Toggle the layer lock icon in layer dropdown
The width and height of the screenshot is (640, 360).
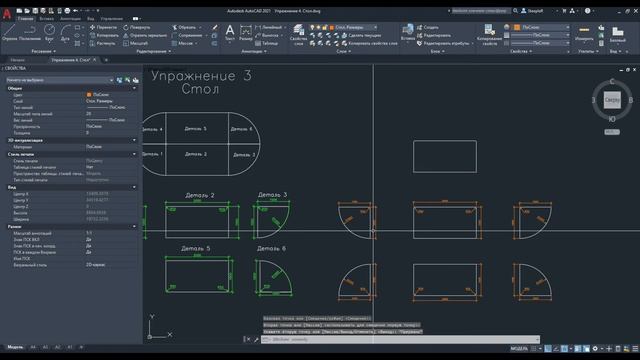pyautogui.click(x=325, y=27)
